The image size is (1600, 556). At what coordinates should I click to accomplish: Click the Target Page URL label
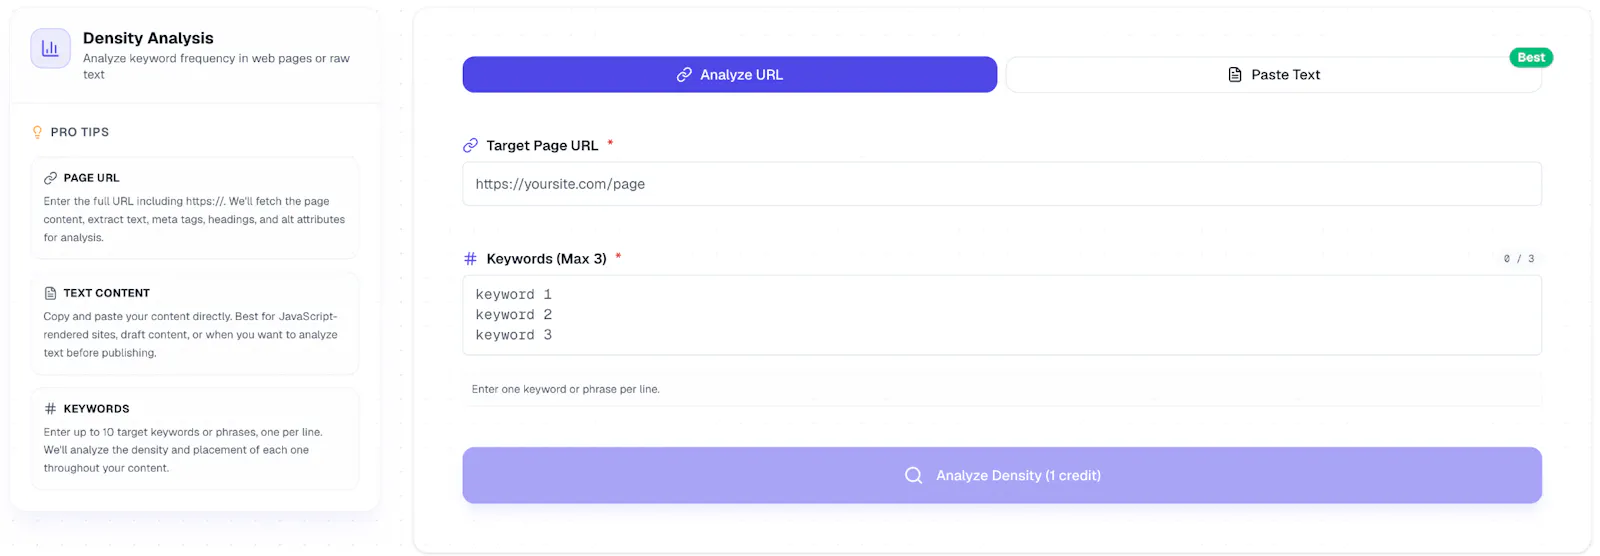click(542, 146)
